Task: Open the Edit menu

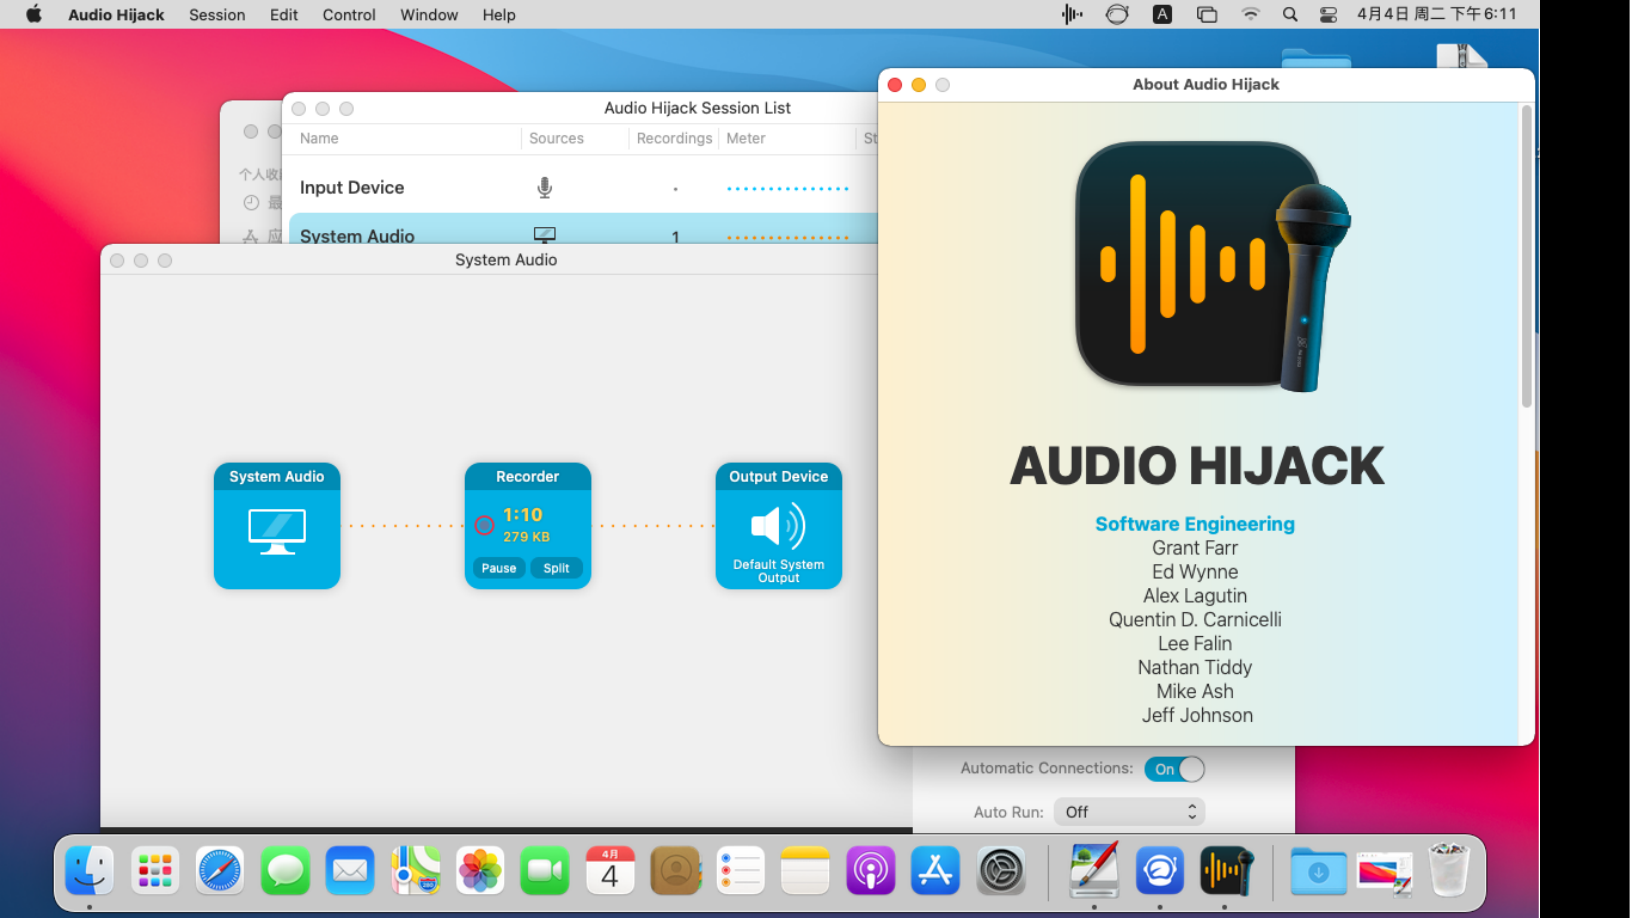Action: tap(284, 15)
